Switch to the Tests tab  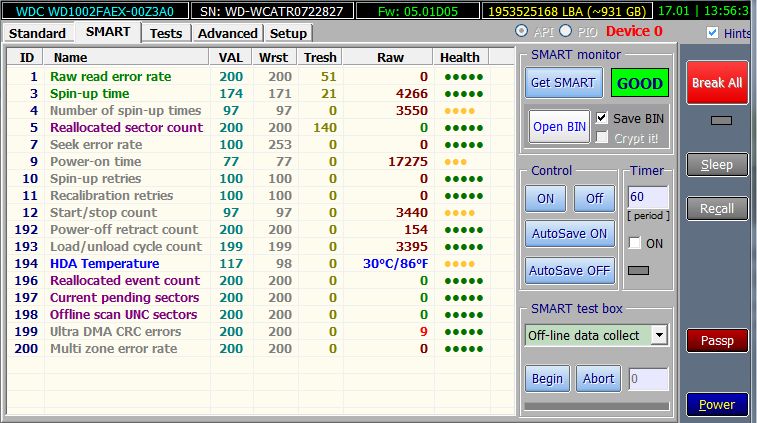pyautogui.click(x=166, y=33)
